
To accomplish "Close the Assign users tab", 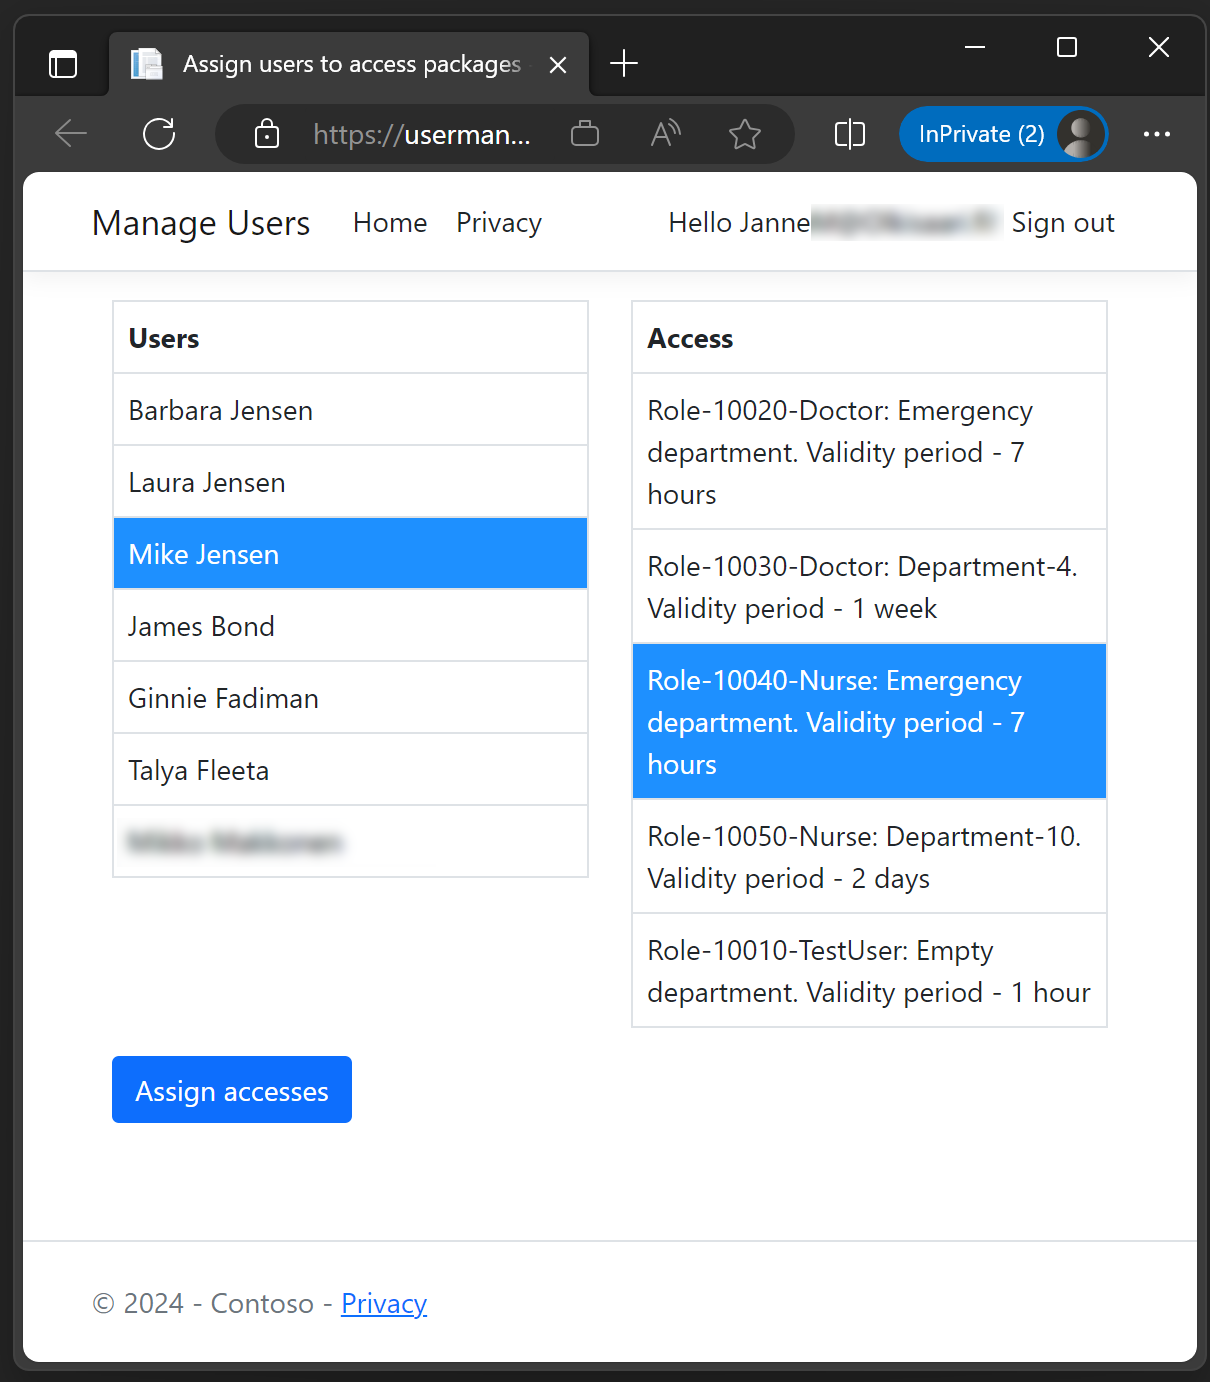I will (x=558, y=65).
